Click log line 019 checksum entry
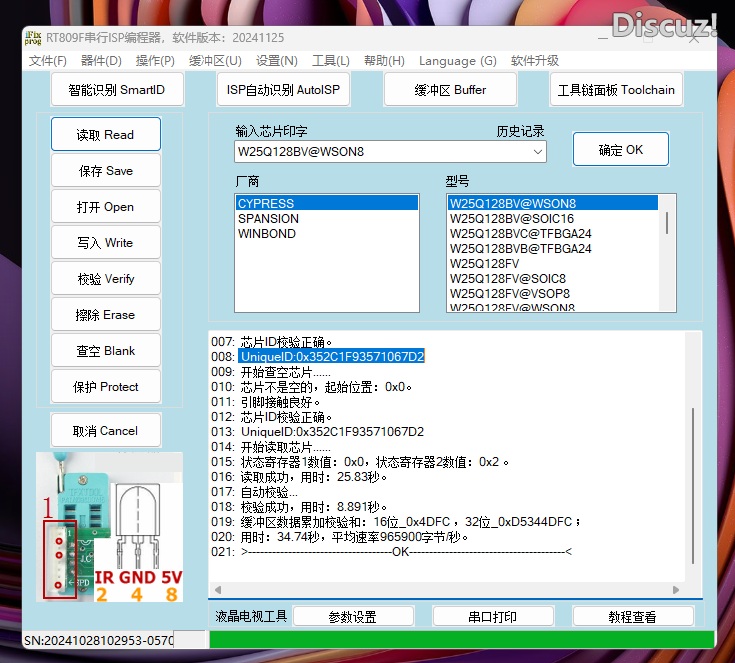The image size is (735, 663). coord(411,522)
